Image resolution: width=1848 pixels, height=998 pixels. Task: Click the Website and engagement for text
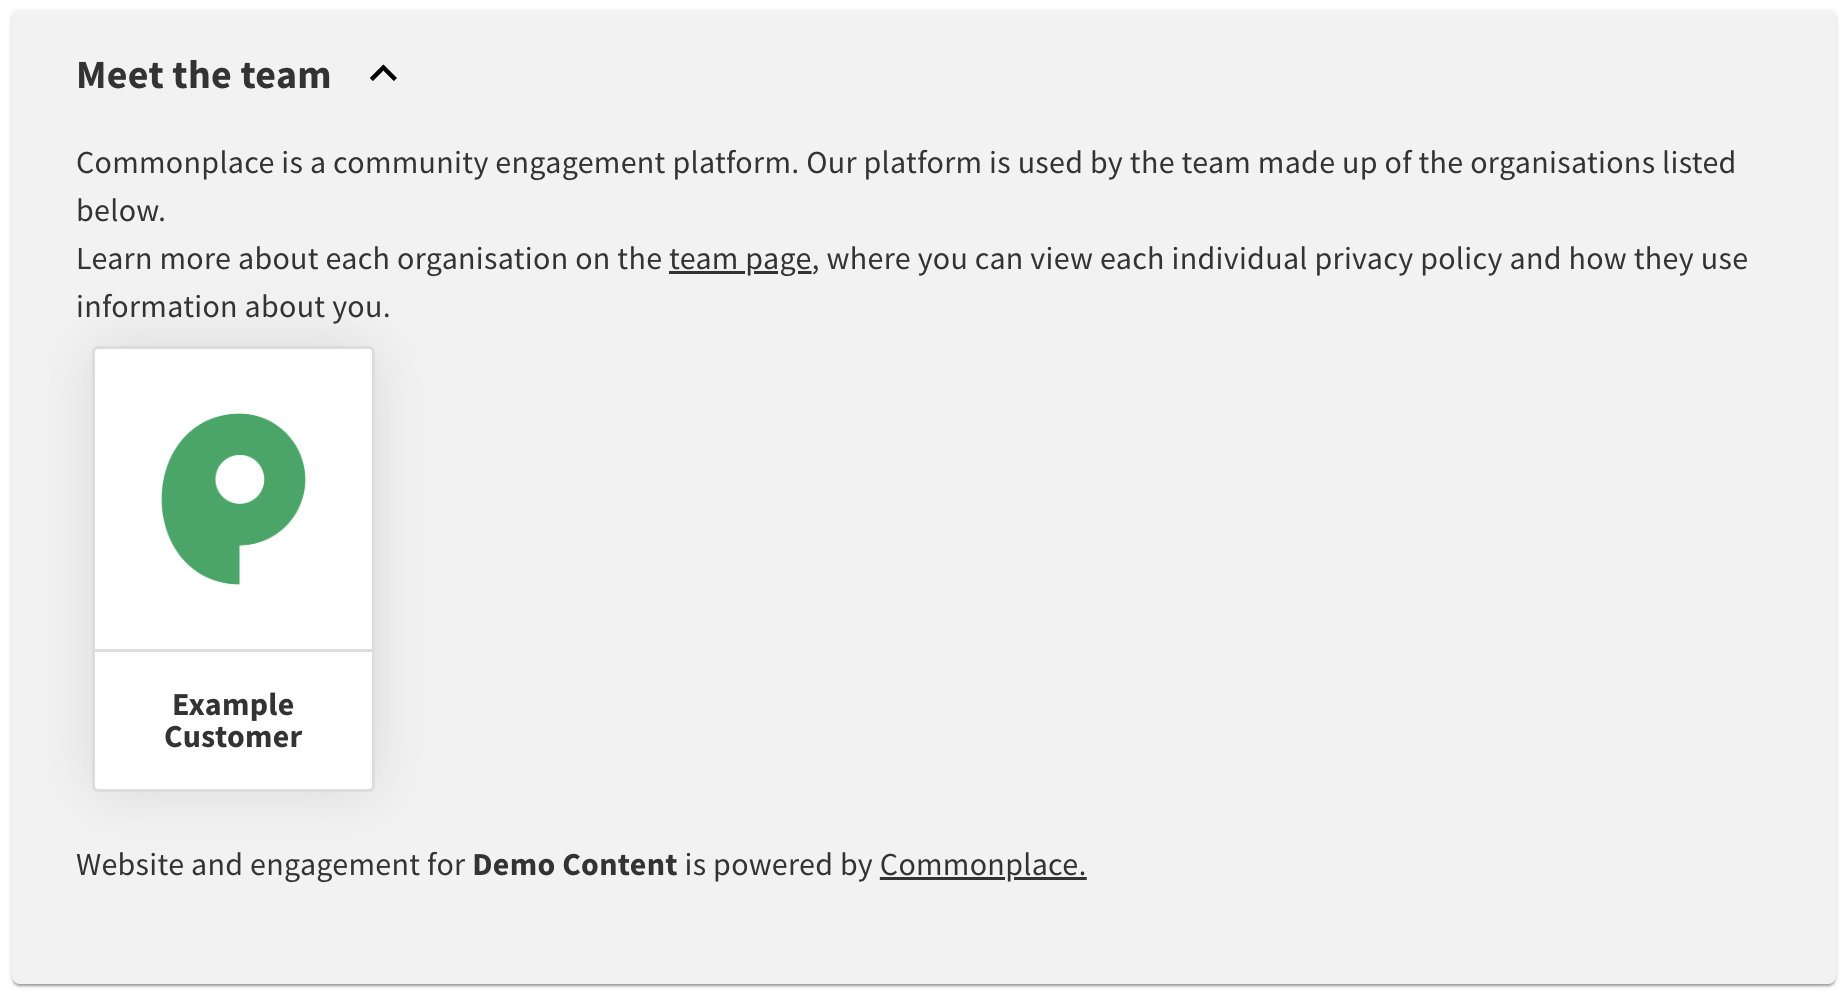[x=270, y=864]
